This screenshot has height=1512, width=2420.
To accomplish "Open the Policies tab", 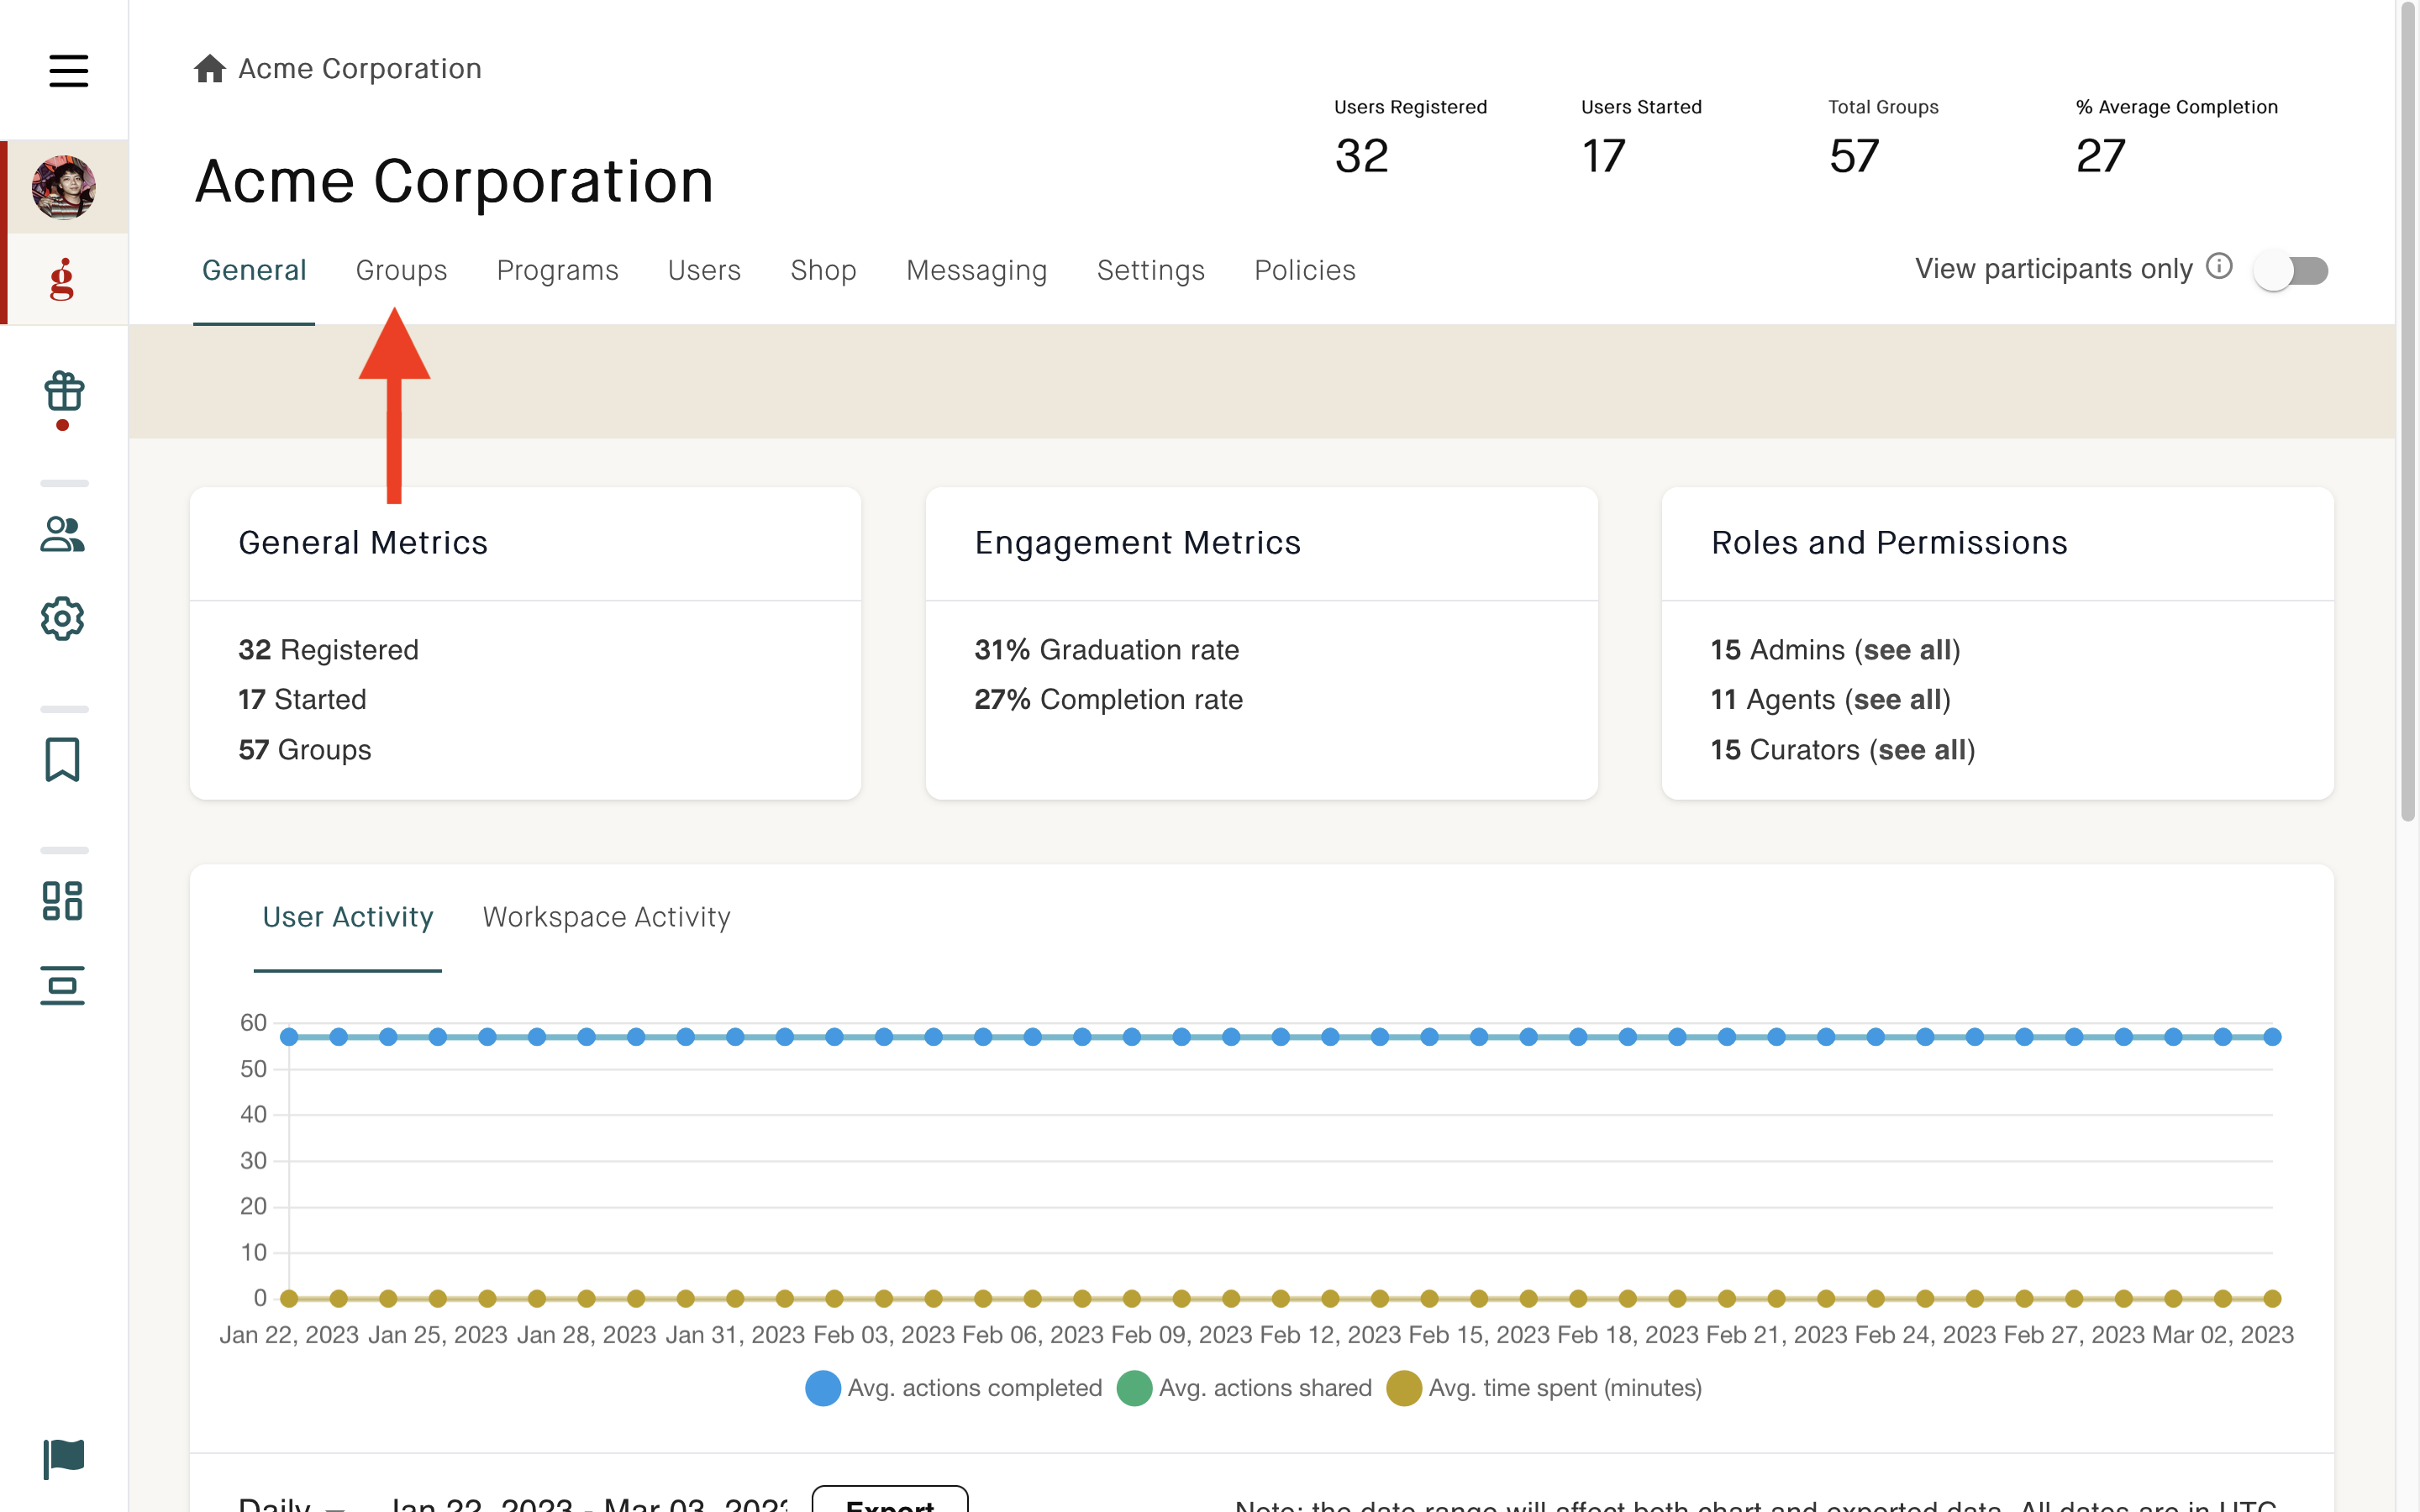I will pyautogui.click(x=1305, y=271).
